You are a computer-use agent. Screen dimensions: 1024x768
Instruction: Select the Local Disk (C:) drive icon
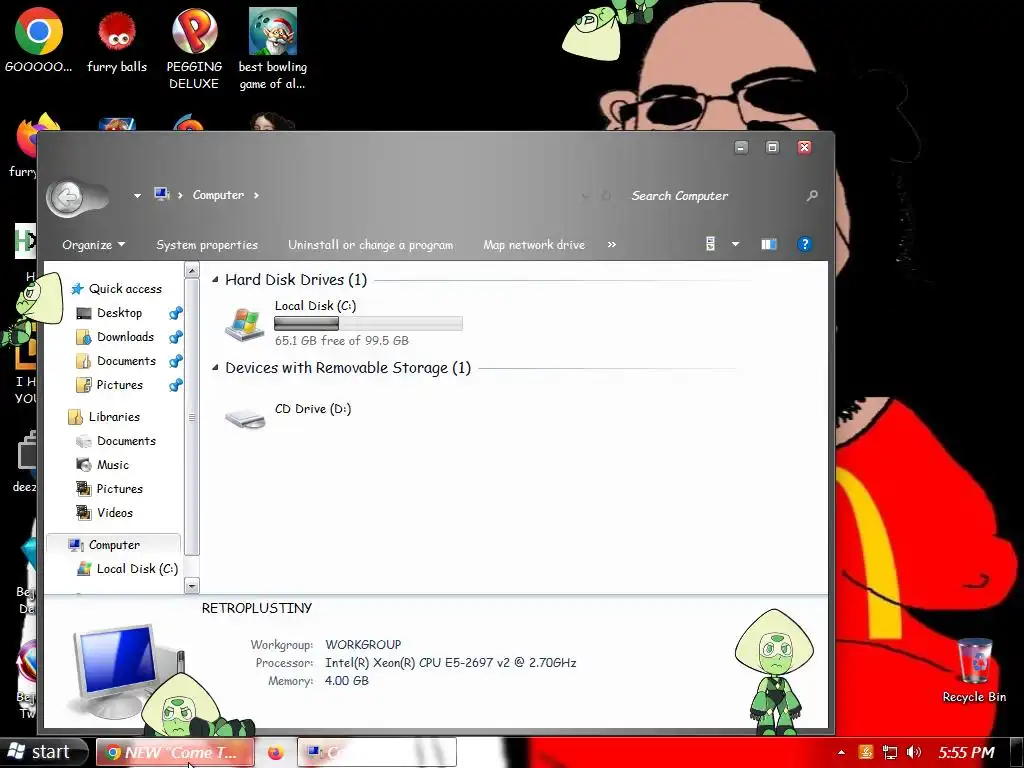(244, 323)
